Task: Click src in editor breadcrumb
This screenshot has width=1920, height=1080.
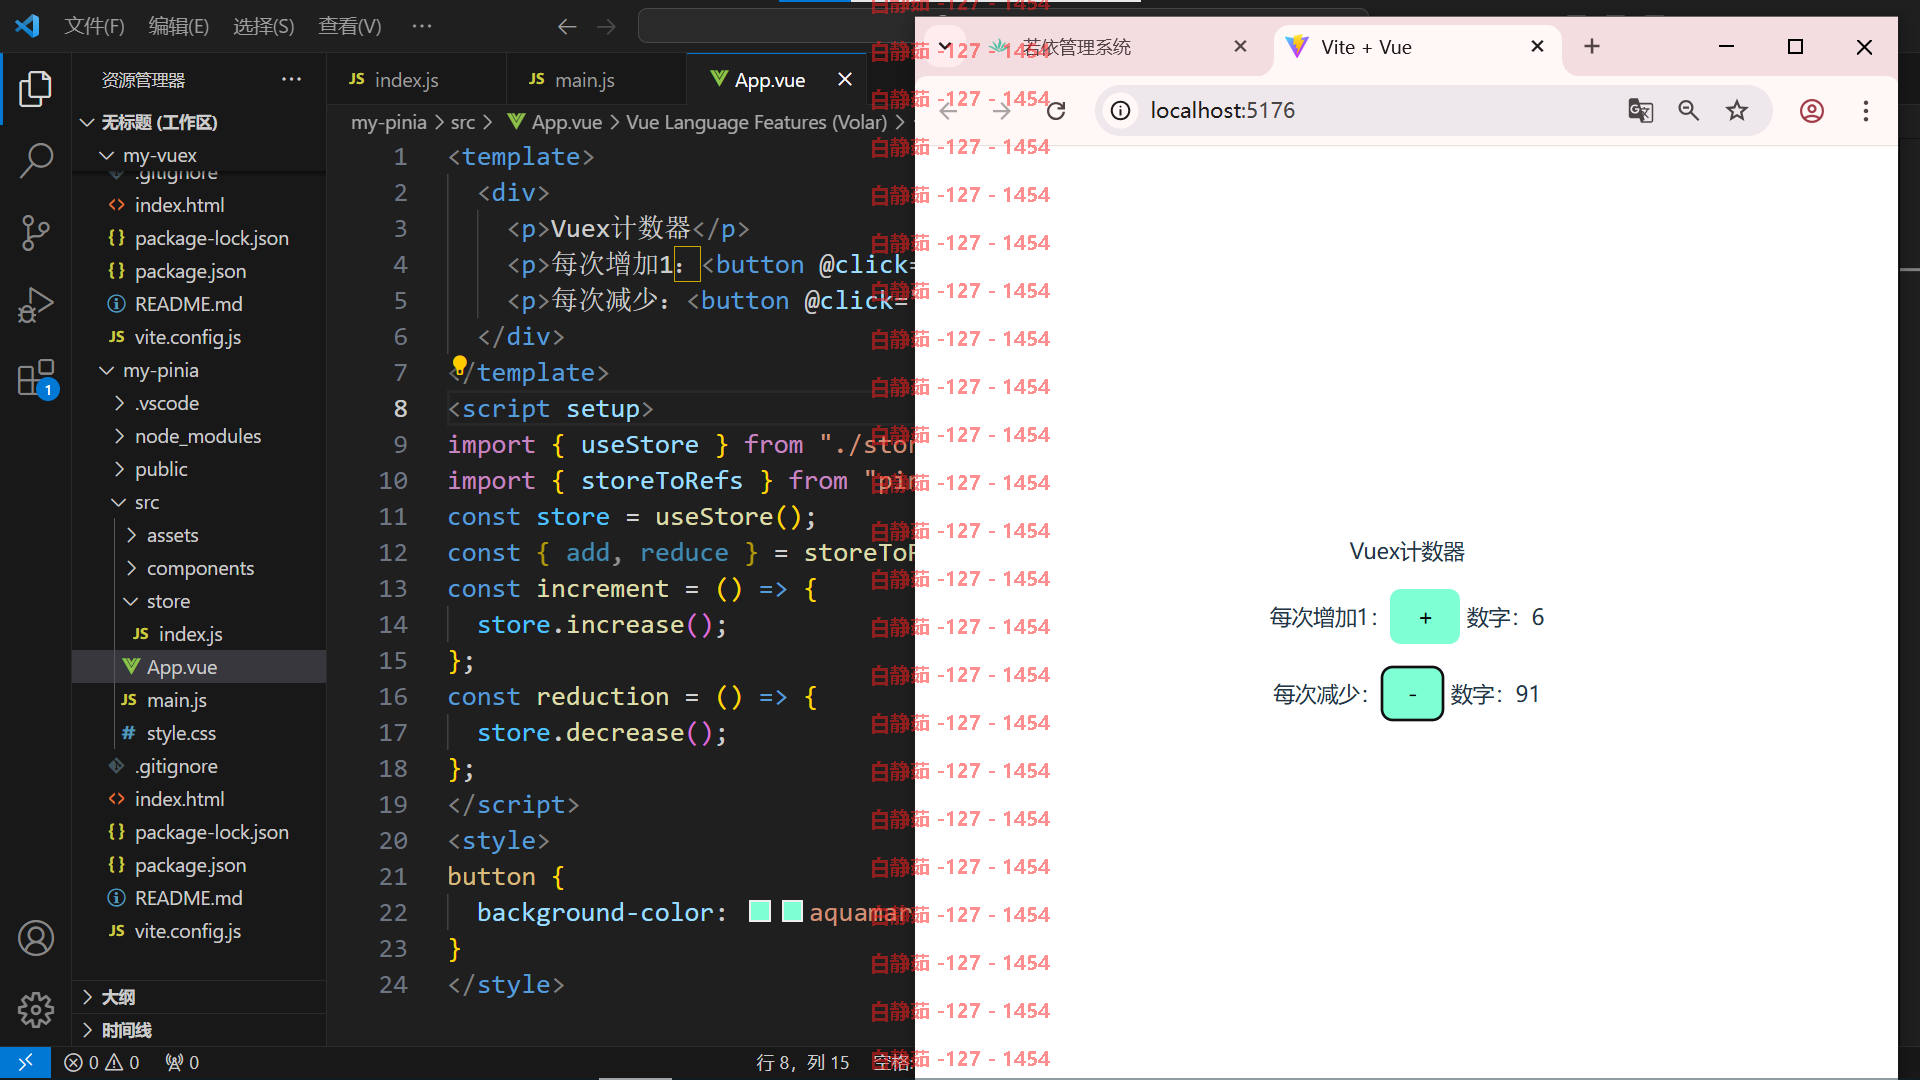Action: tap(462, 122)
